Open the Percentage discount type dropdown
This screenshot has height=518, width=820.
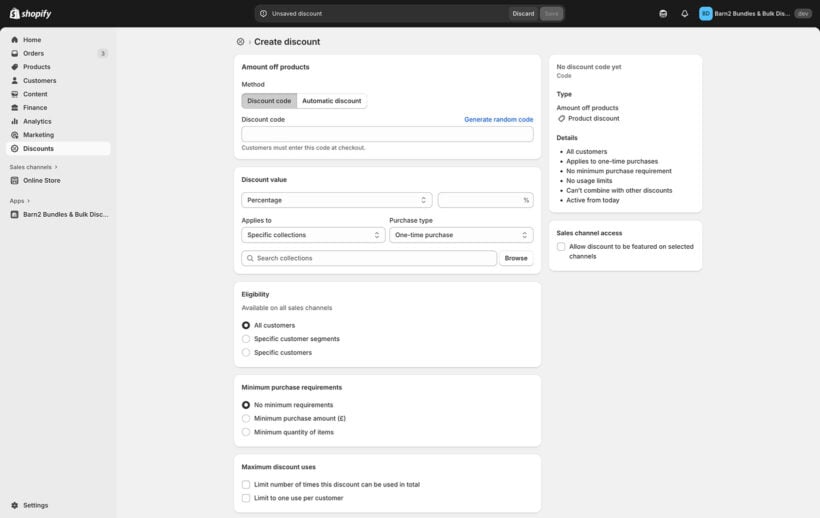tap(337, 200)
